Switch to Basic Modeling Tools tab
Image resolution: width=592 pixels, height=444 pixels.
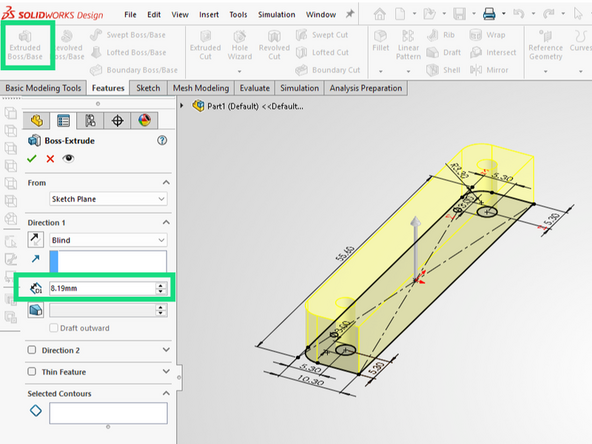(x=43, y=88)
